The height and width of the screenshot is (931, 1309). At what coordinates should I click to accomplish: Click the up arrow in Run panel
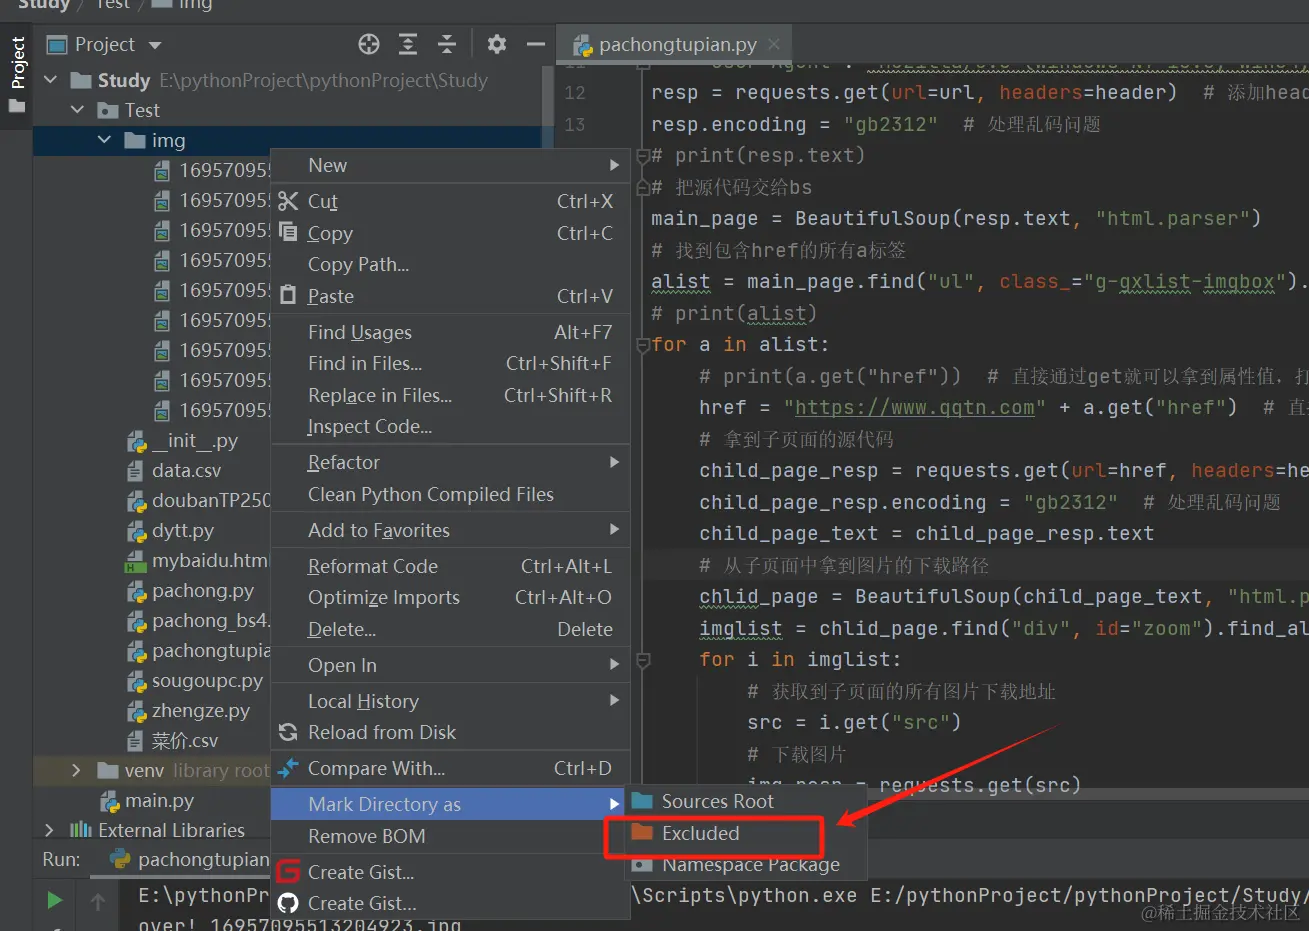(98, 902)
